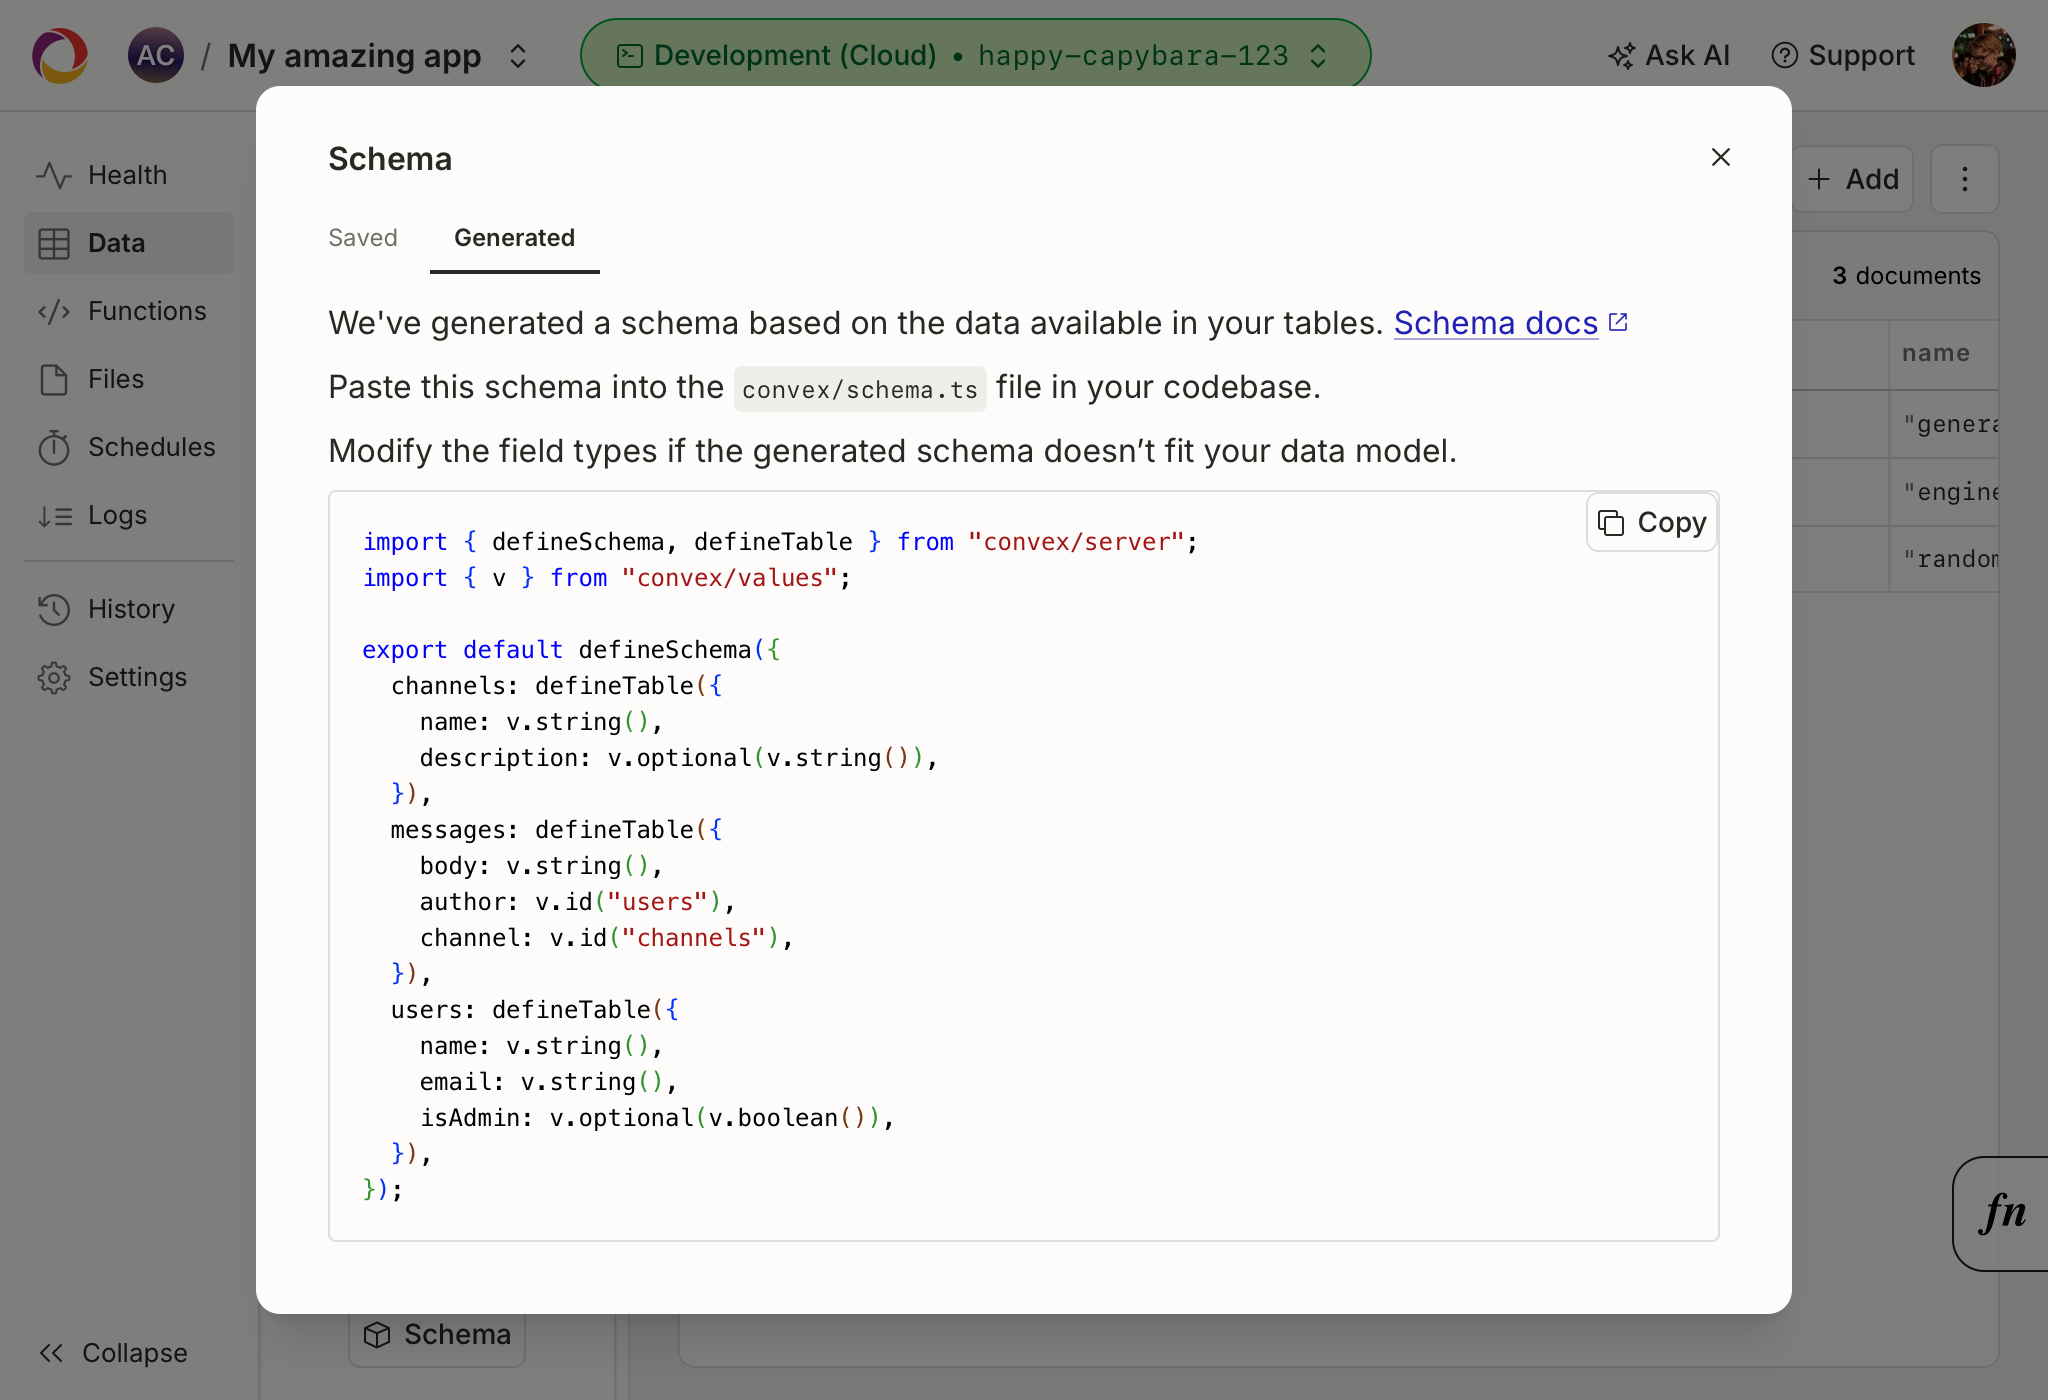Open the Schema docs link
This screenshot has height=1400, width=2048.
(1496, 323)
